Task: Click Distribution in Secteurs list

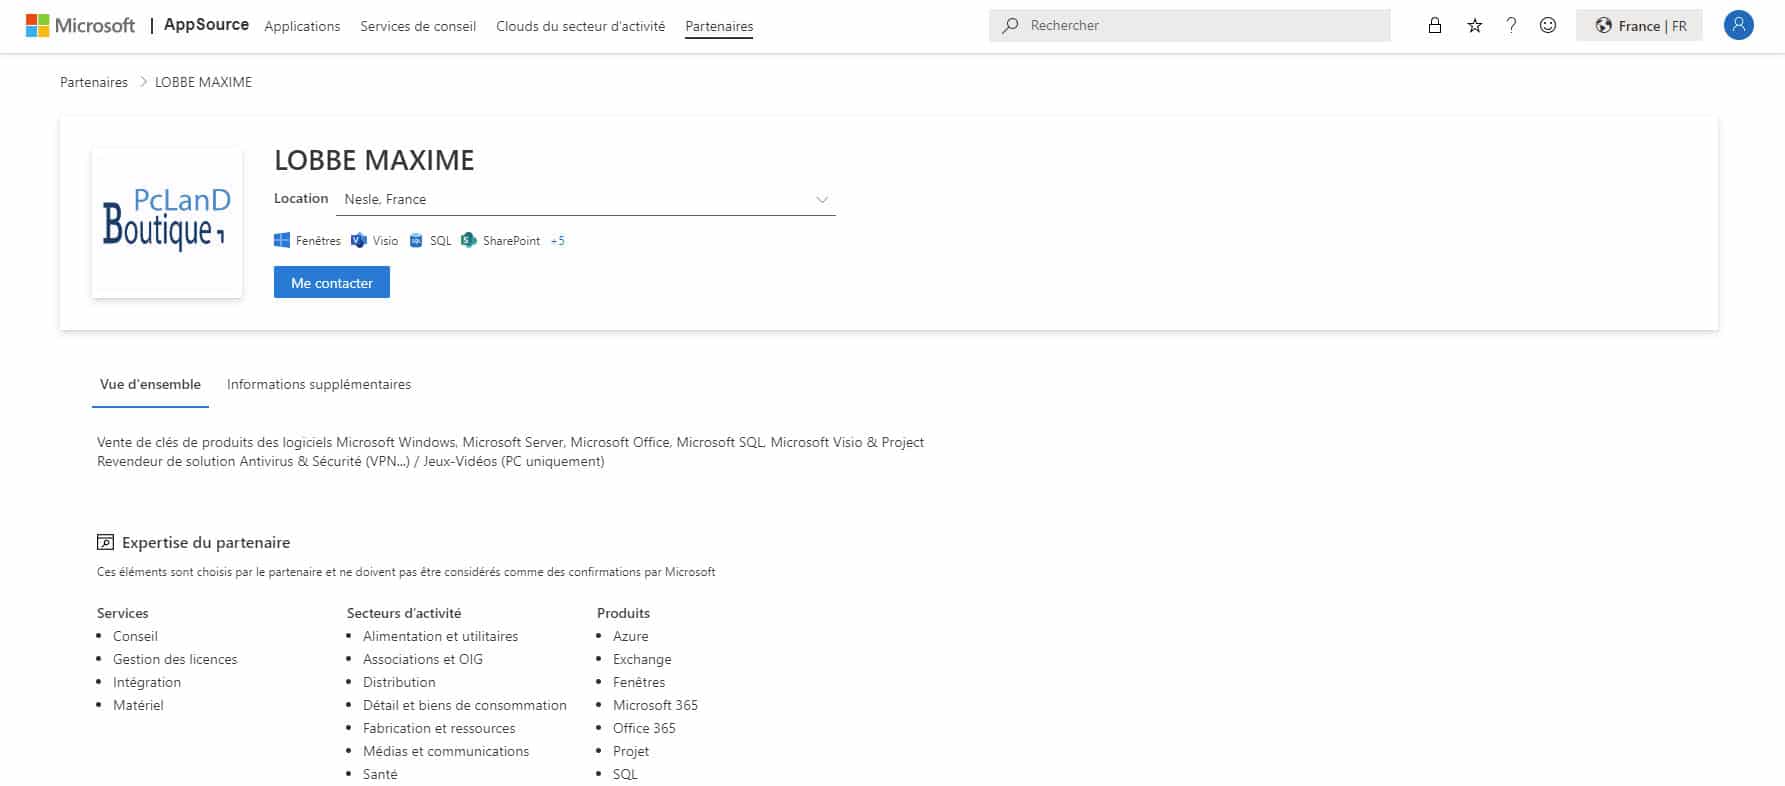Action: [x=399, y=682]
